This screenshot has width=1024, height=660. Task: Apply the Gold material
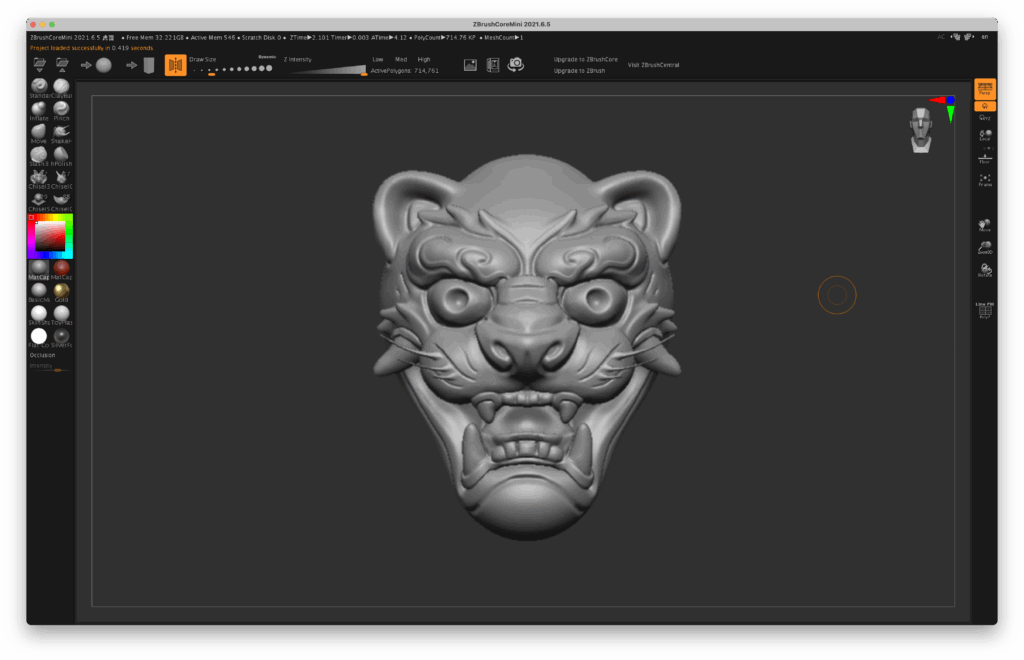click(61, 292)
